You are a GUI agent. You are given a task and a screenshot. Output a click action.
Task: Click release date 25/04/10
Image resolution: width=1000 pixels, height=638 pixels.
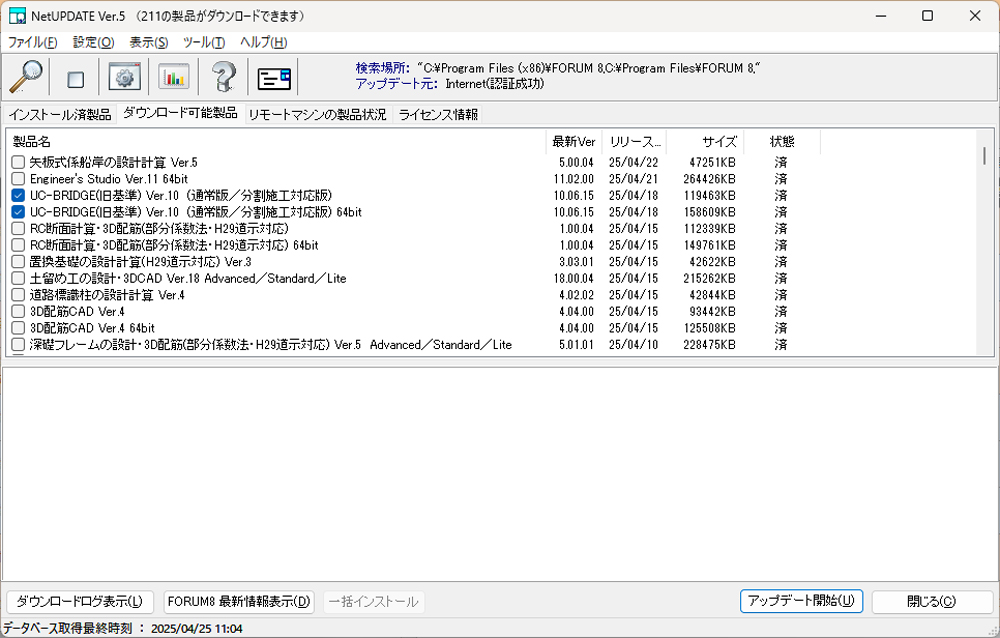tap(633, 345)
